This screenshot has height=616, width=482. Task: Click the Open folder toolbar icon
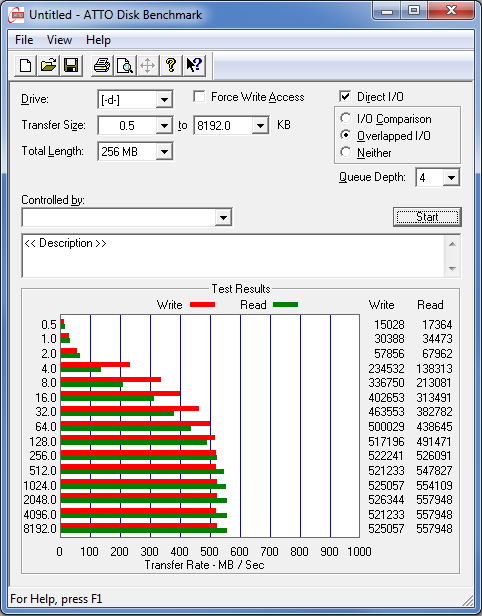(x=48, y=65)
